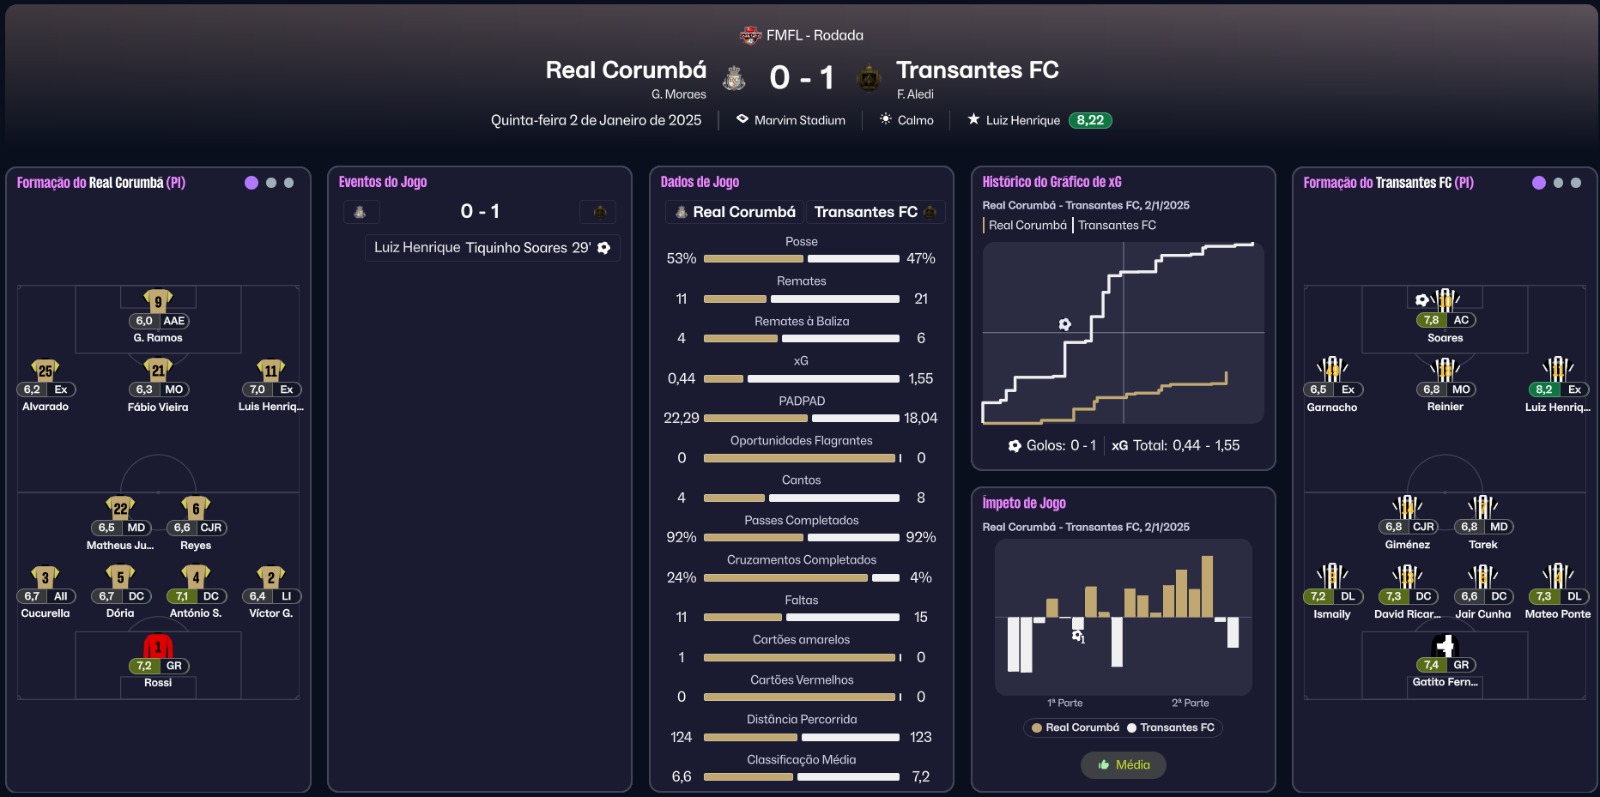Select goalkeeper Rossi's red shirt icon
Viewport: 1600px width, 797px height.
(x=158, y=646)
